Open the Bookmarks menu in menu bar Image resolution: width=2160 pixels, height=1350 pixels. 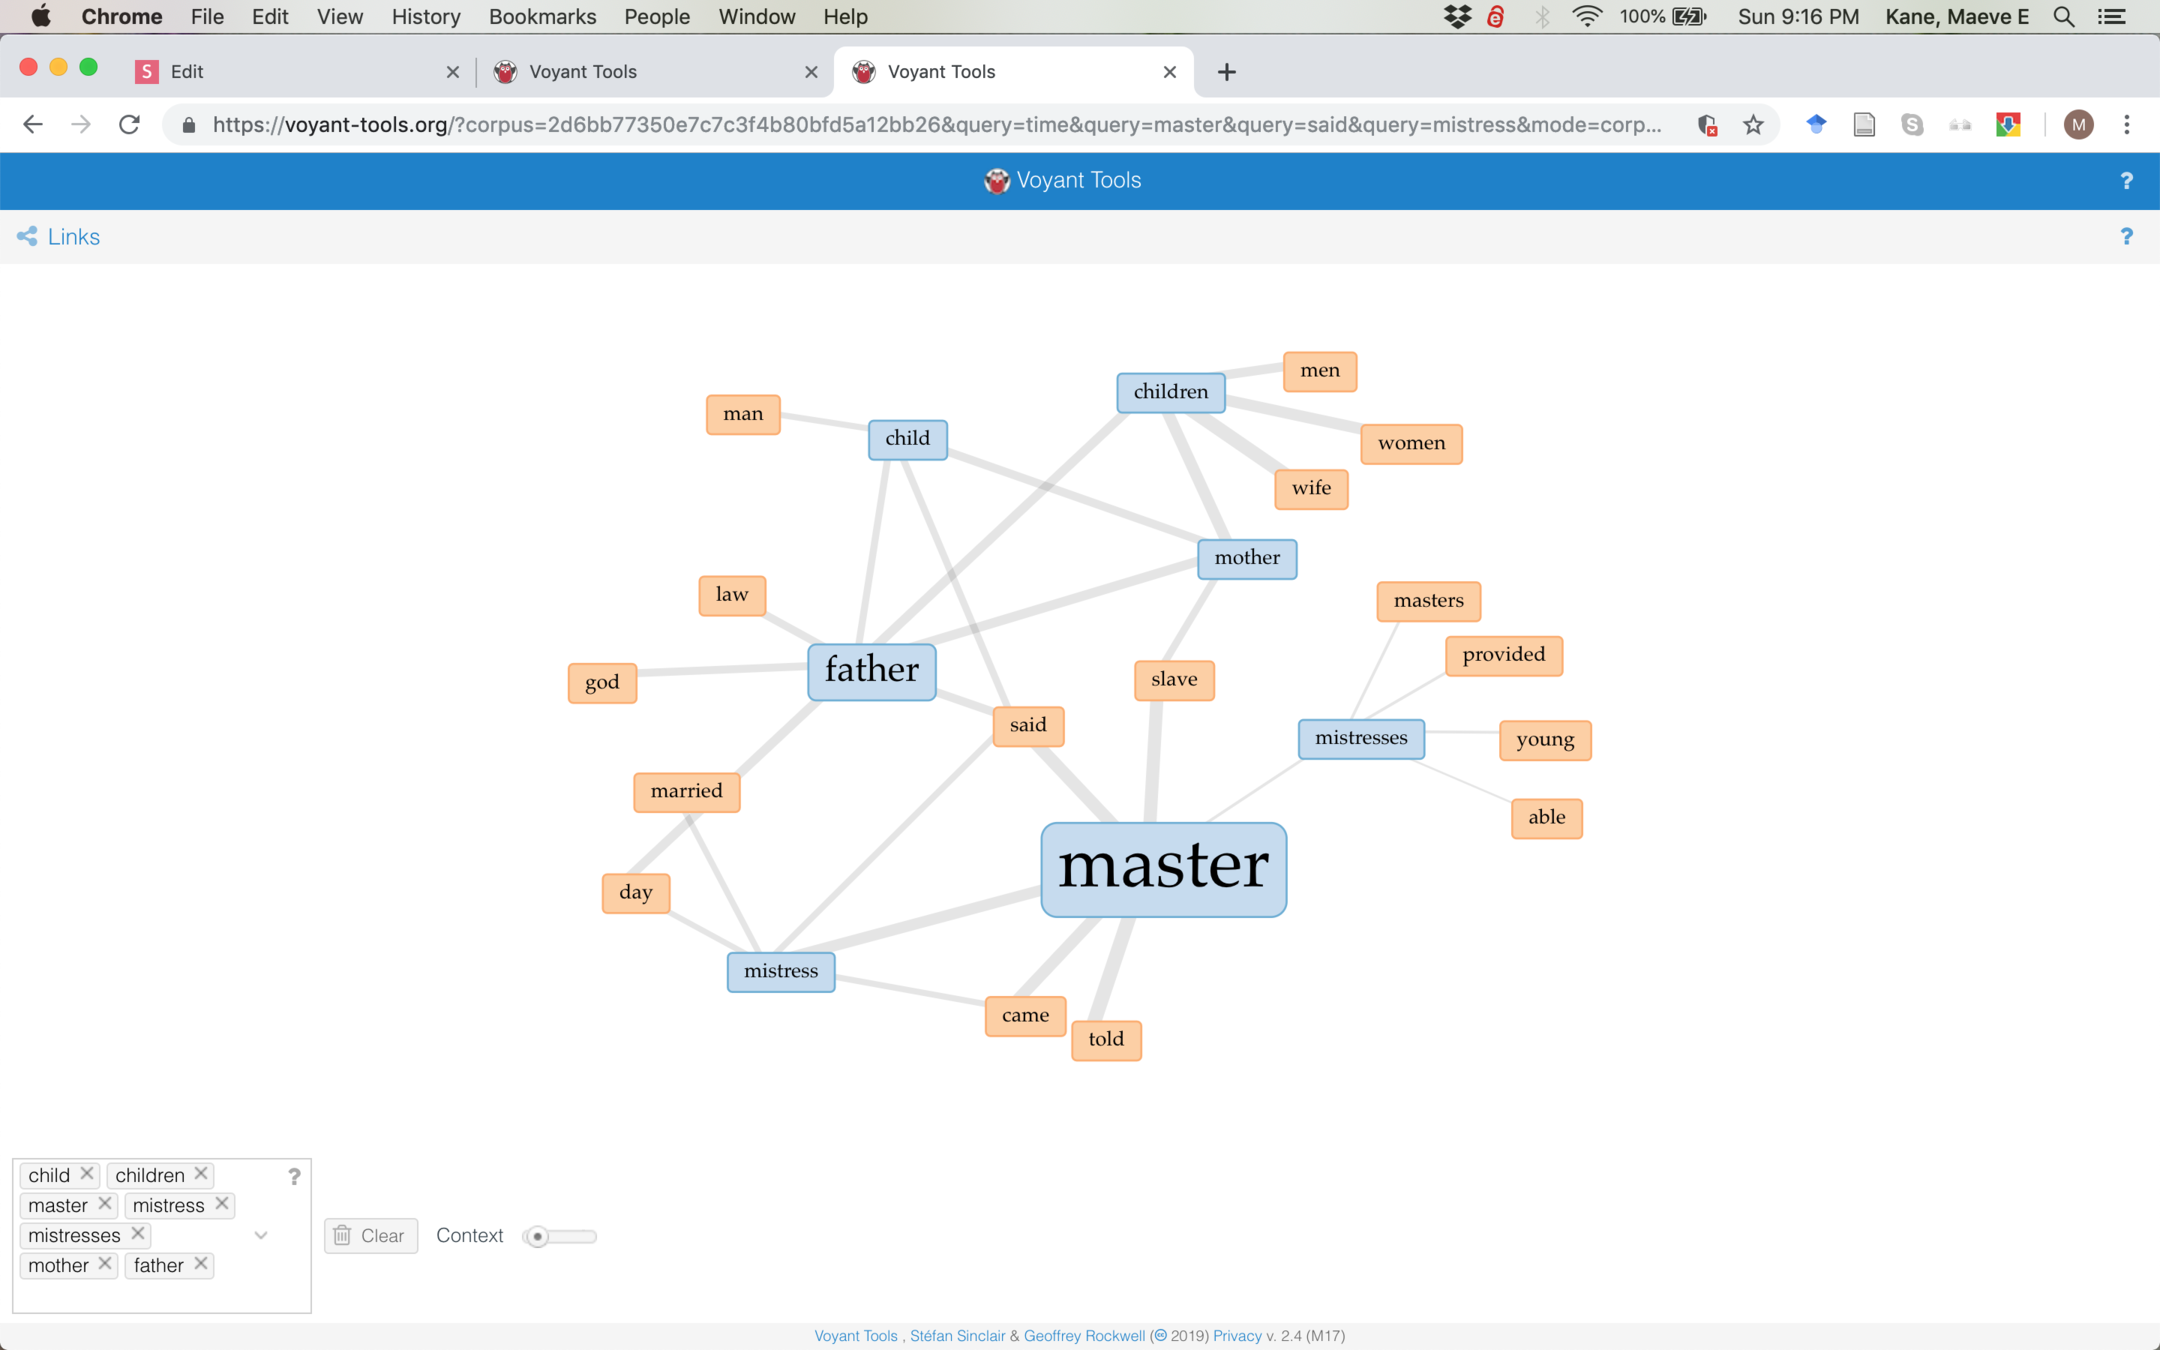point(542,17)
